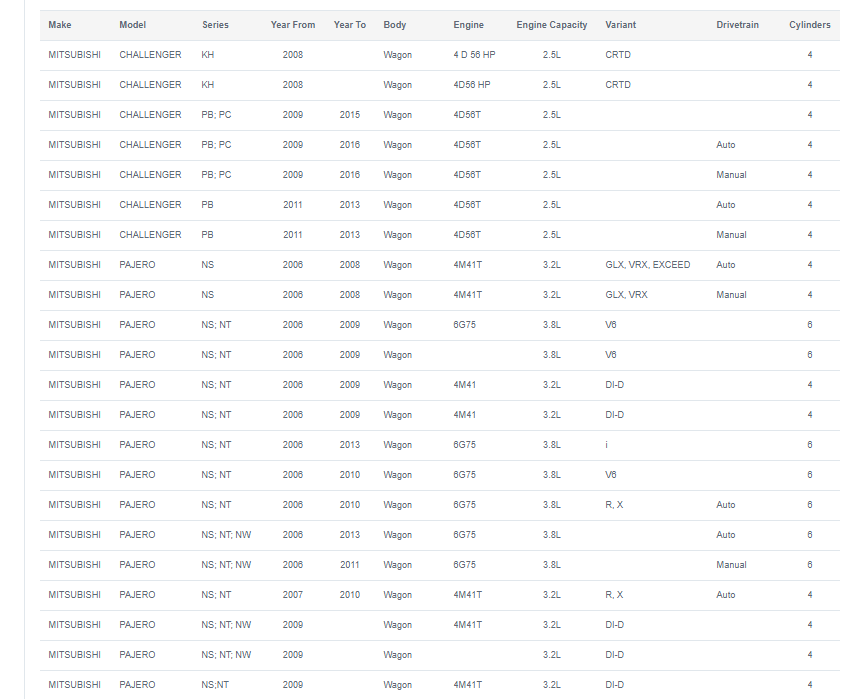
Task: Click the Engine column header
Action: click(468, 25)
